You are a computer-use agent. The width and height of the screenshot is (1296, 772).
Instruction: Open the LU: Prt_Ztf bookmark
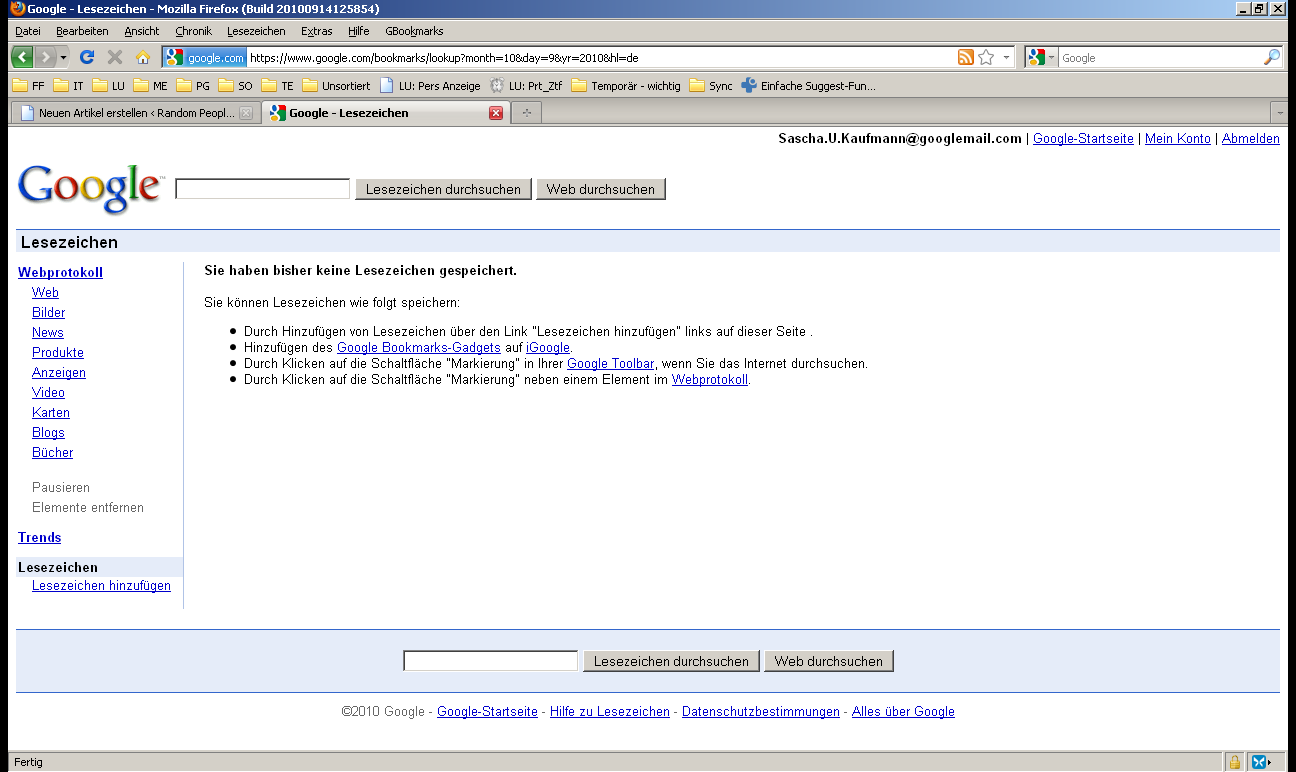(x=526, y=86)
